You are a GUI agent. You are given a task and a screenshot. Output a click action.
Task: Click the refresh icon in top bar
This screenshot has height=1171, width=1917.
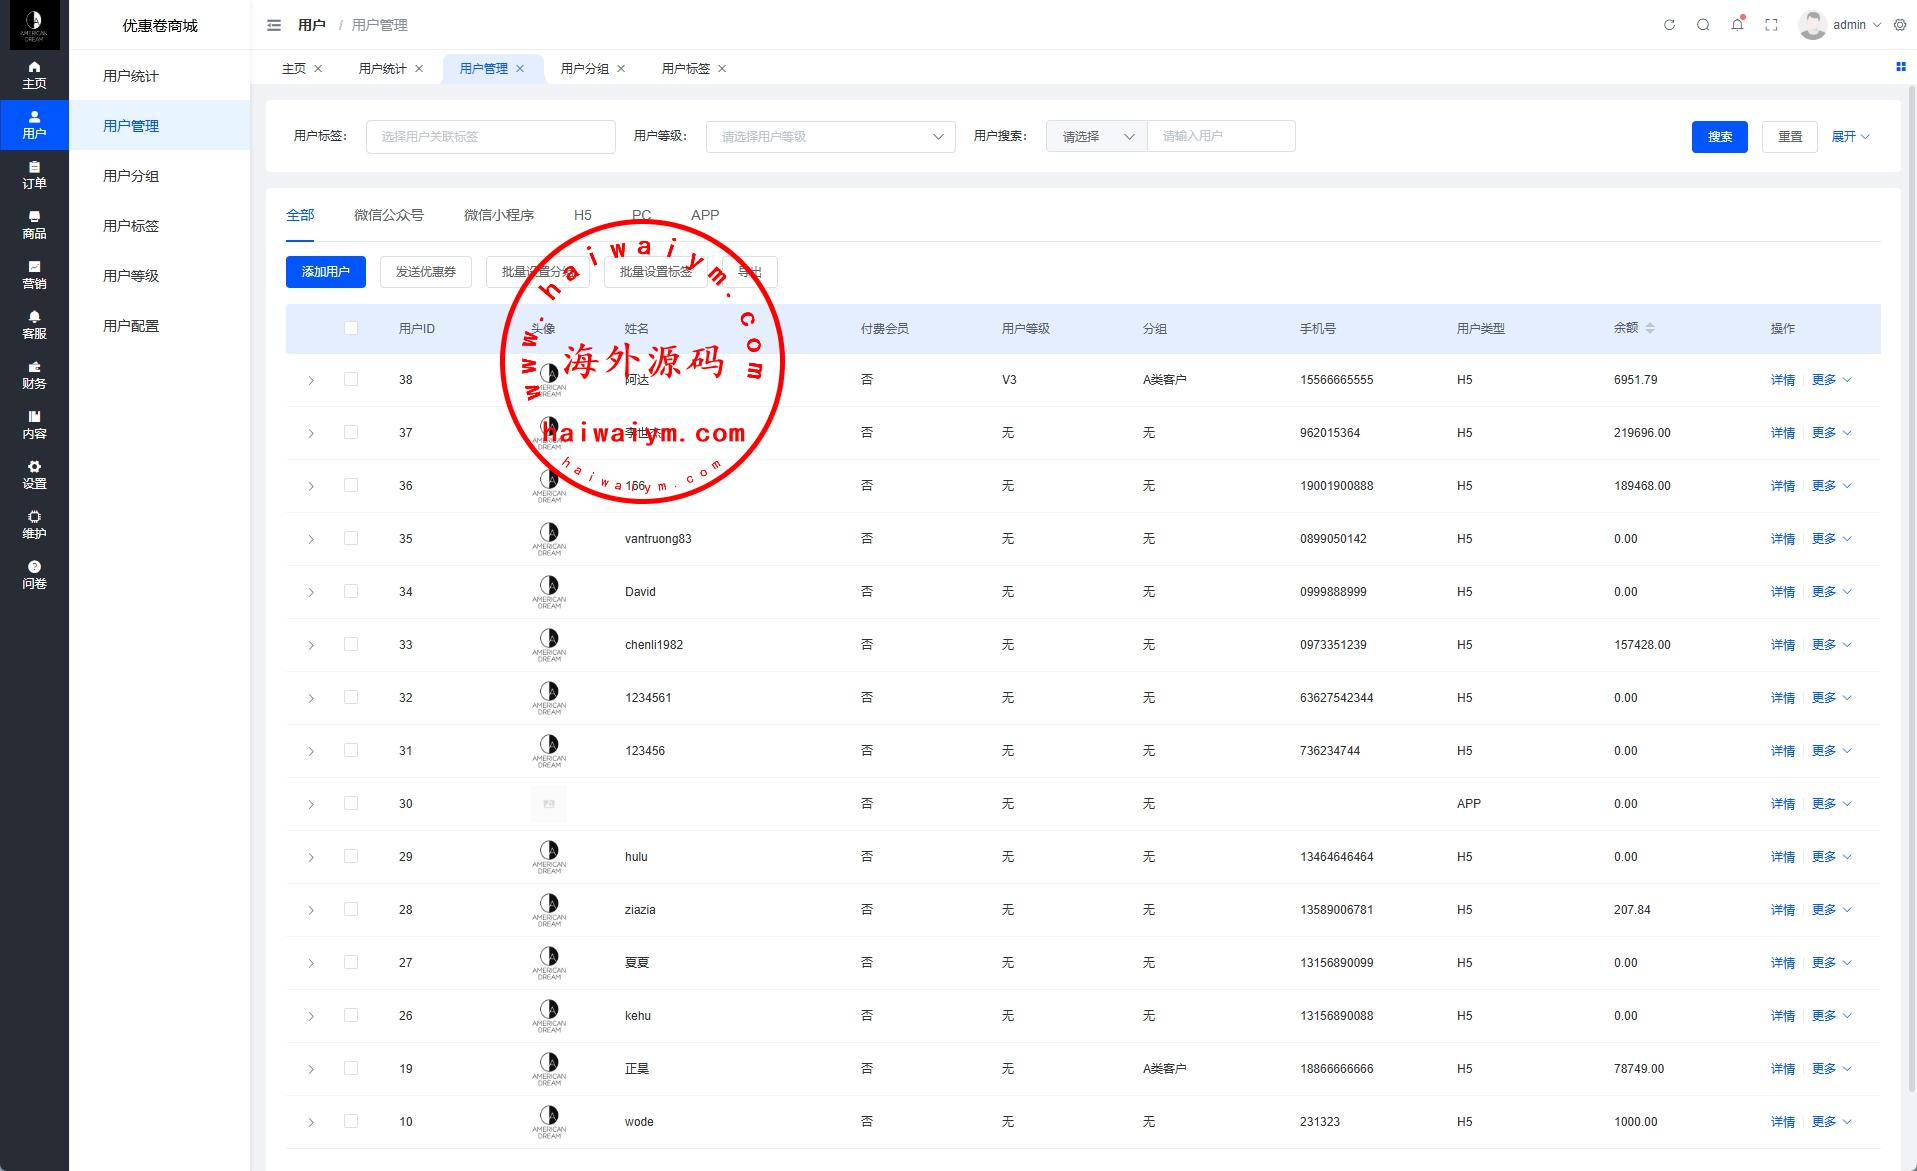tap(1669, 25)
